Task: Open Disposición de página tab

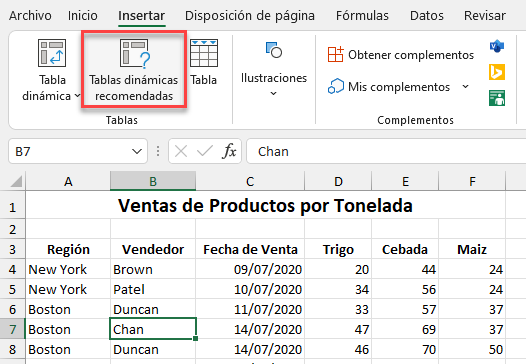Action: 250,15
